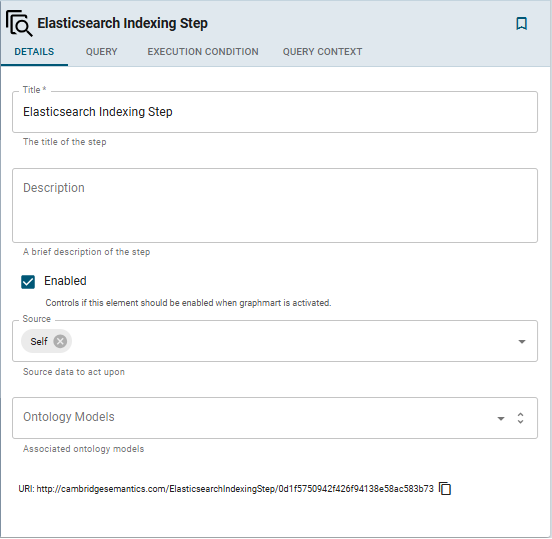552x539 pixels.
Task: Toggle the Enabled checkbox
Action: pos(28,282)
